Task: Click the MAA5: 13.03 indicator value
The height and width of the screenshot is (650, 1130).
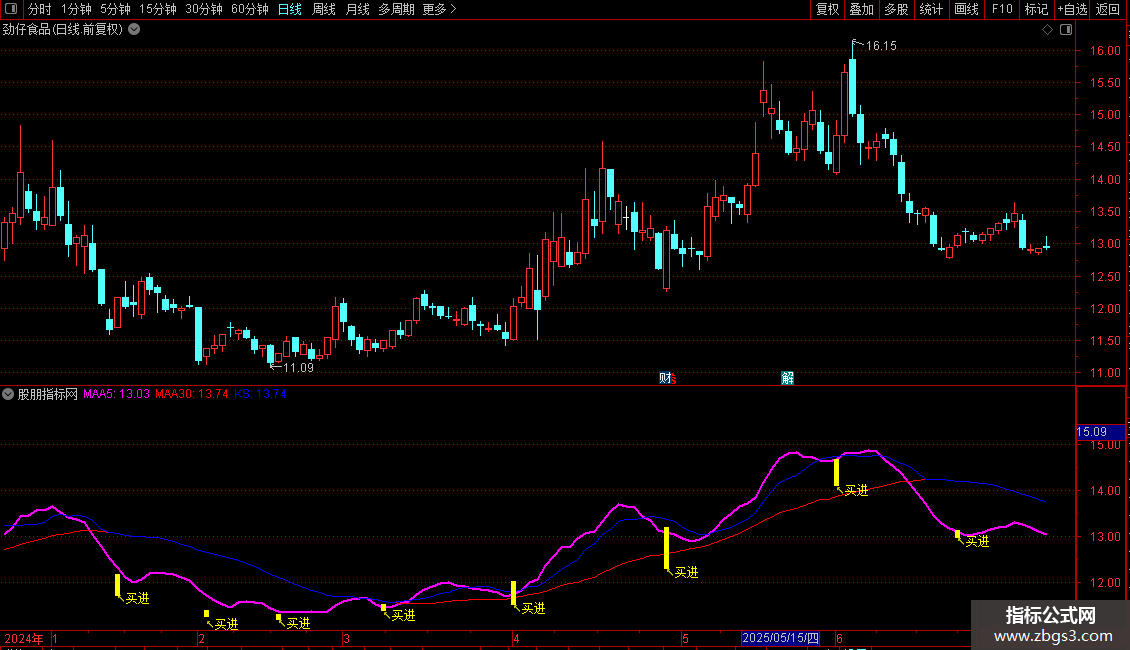Action: pos(116,394)
